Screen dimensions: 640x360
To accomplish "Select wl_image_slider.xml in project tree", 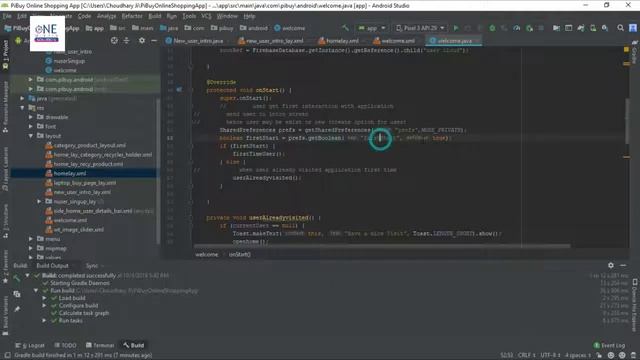I will tap(78, 229).
